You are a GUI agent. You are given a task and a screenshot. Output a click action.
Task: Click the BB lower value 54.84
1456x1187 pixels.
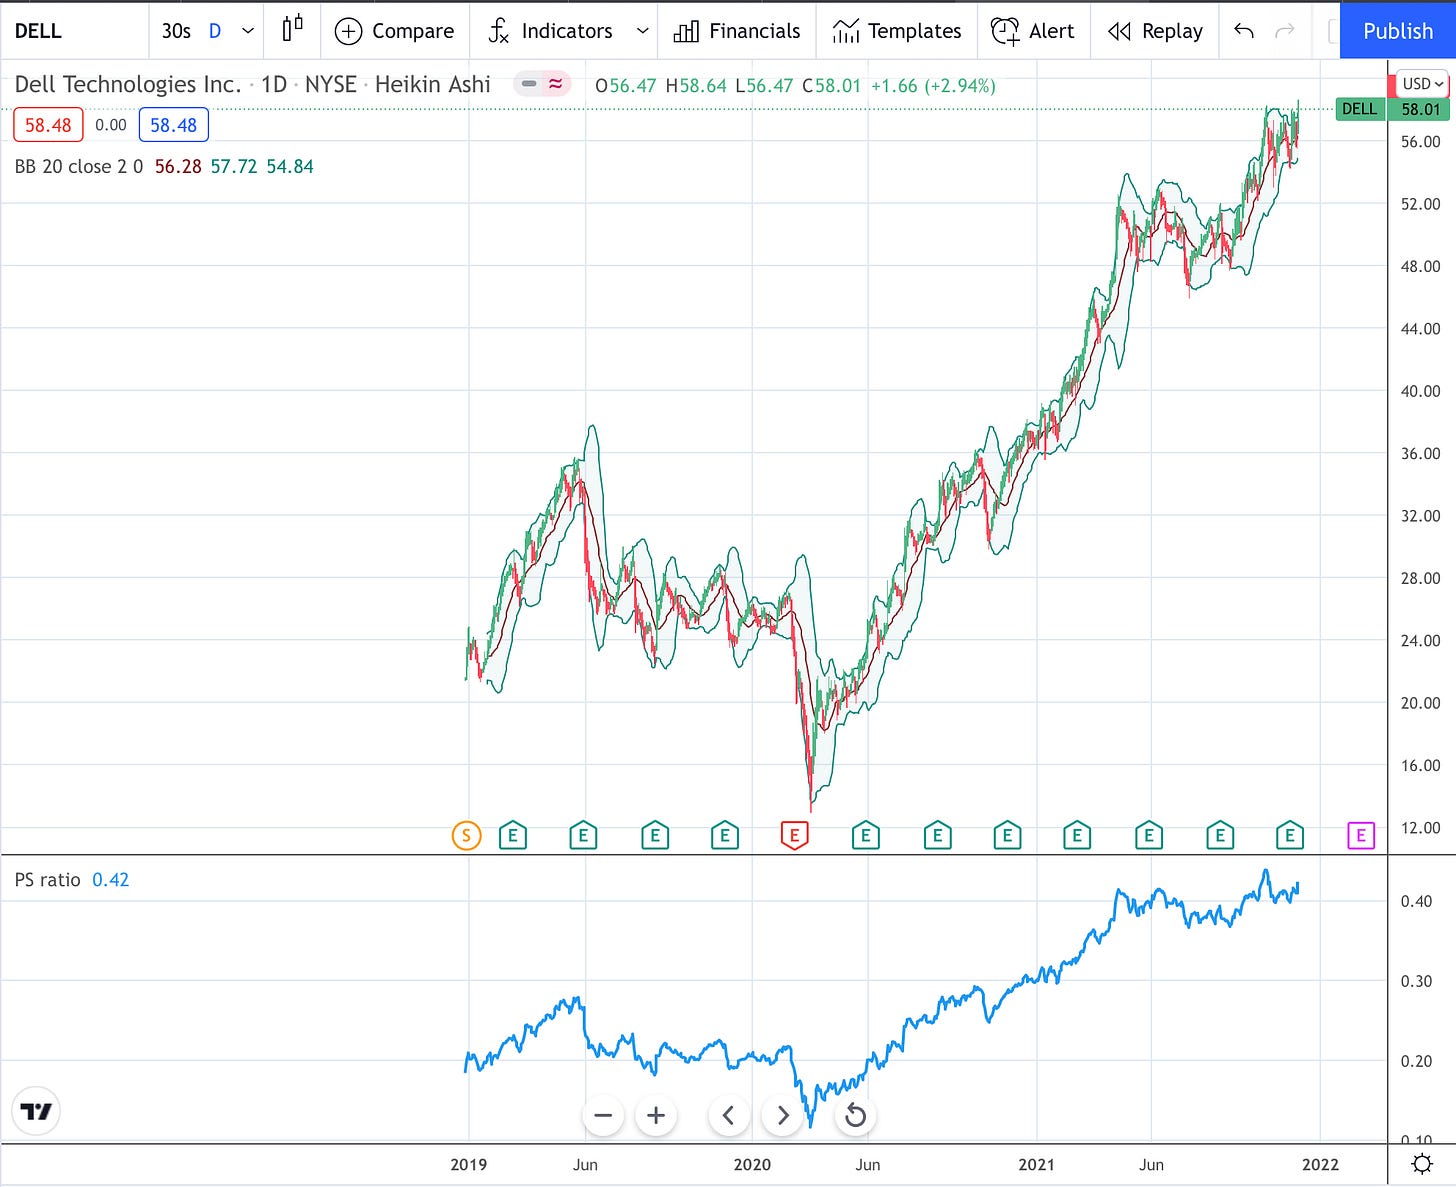pyautogui.click(x=290, y=167)
